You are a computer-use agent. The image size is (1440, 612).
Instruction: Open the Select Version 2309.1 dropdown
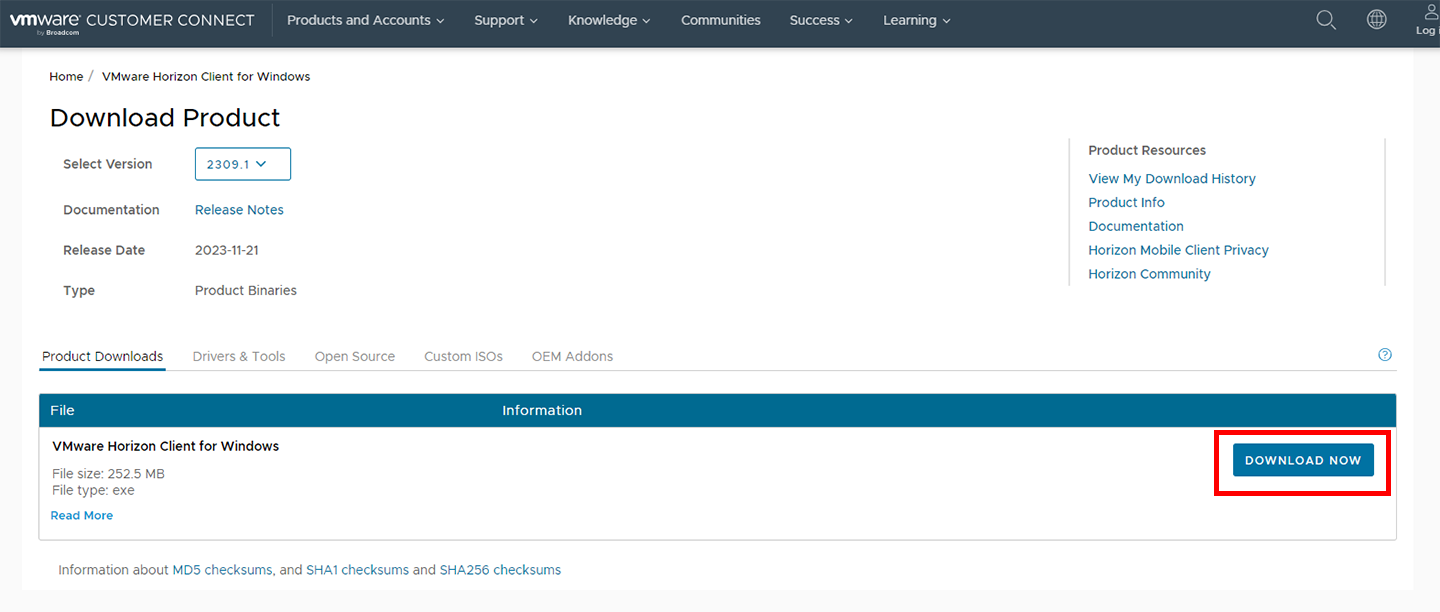click(x=243, y=164)
